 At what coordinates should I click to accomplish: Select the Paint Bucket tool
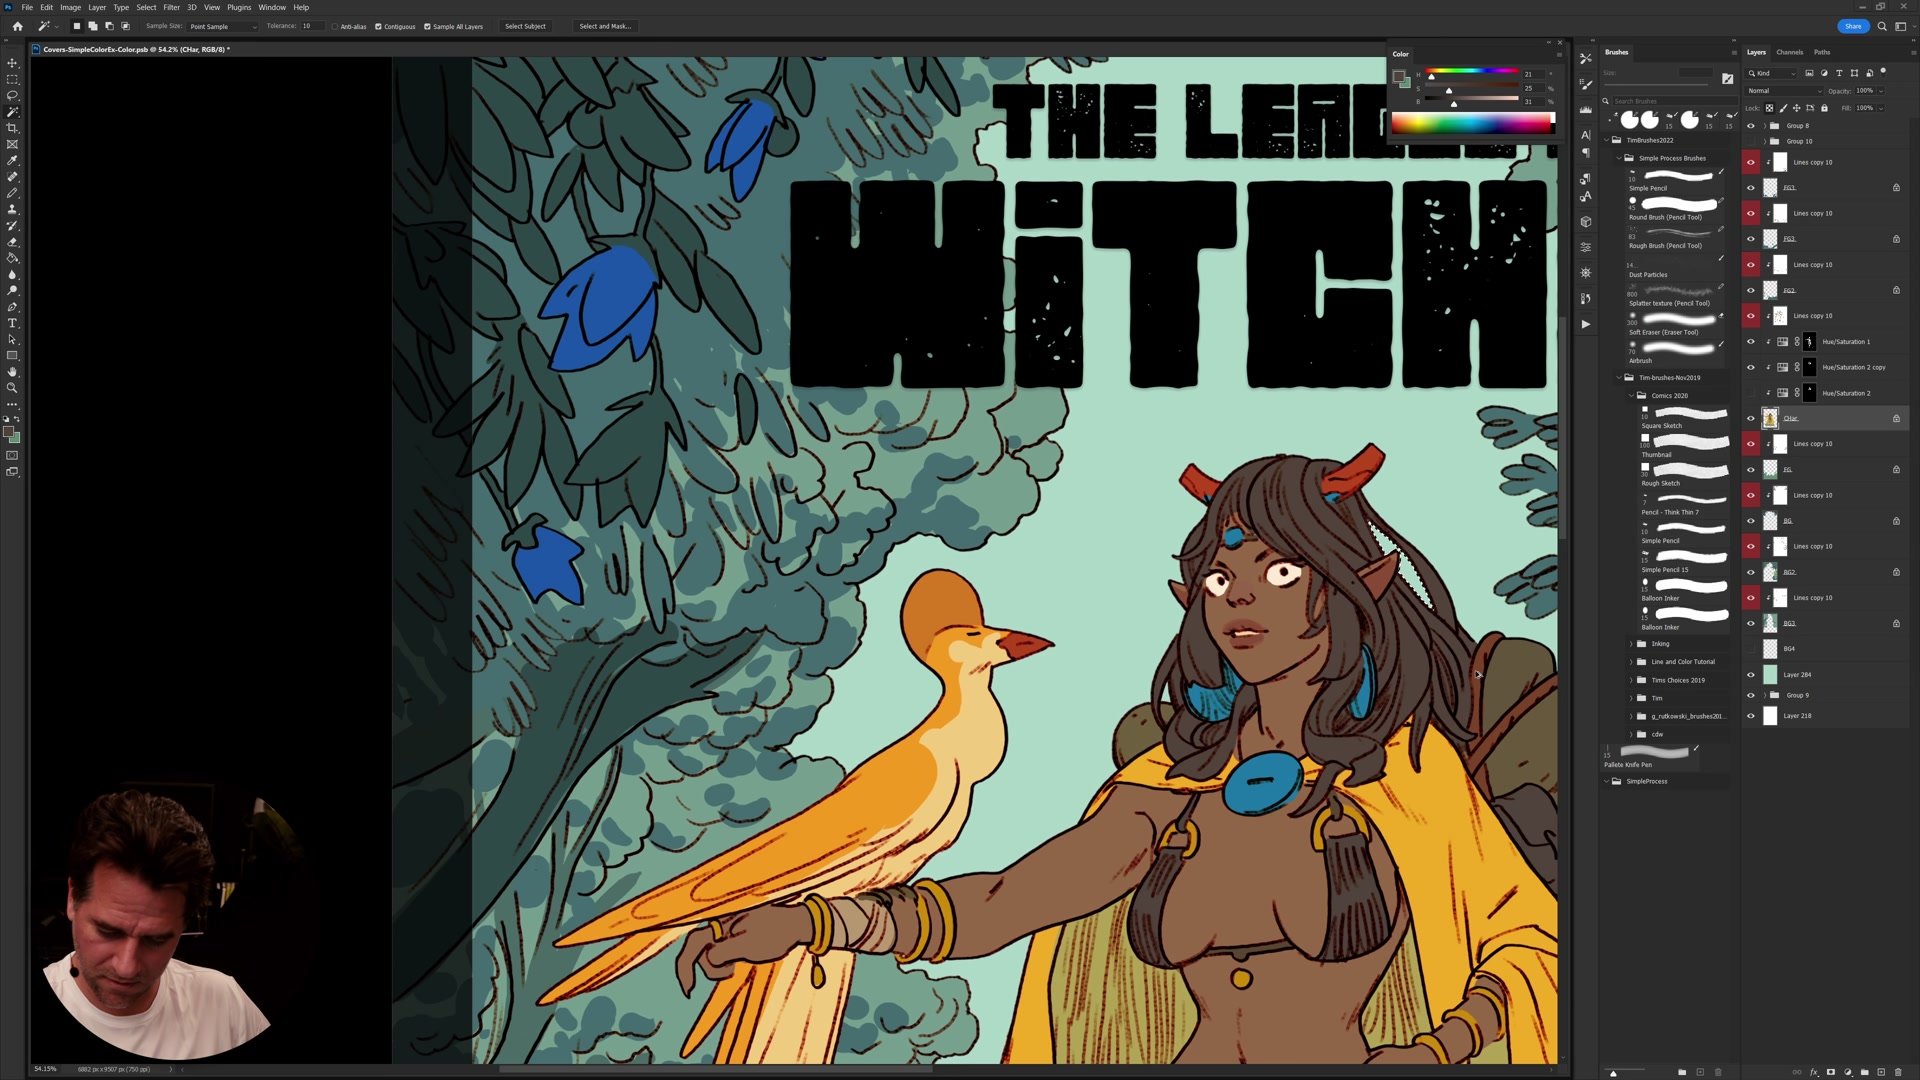click(x=12, y=258)
